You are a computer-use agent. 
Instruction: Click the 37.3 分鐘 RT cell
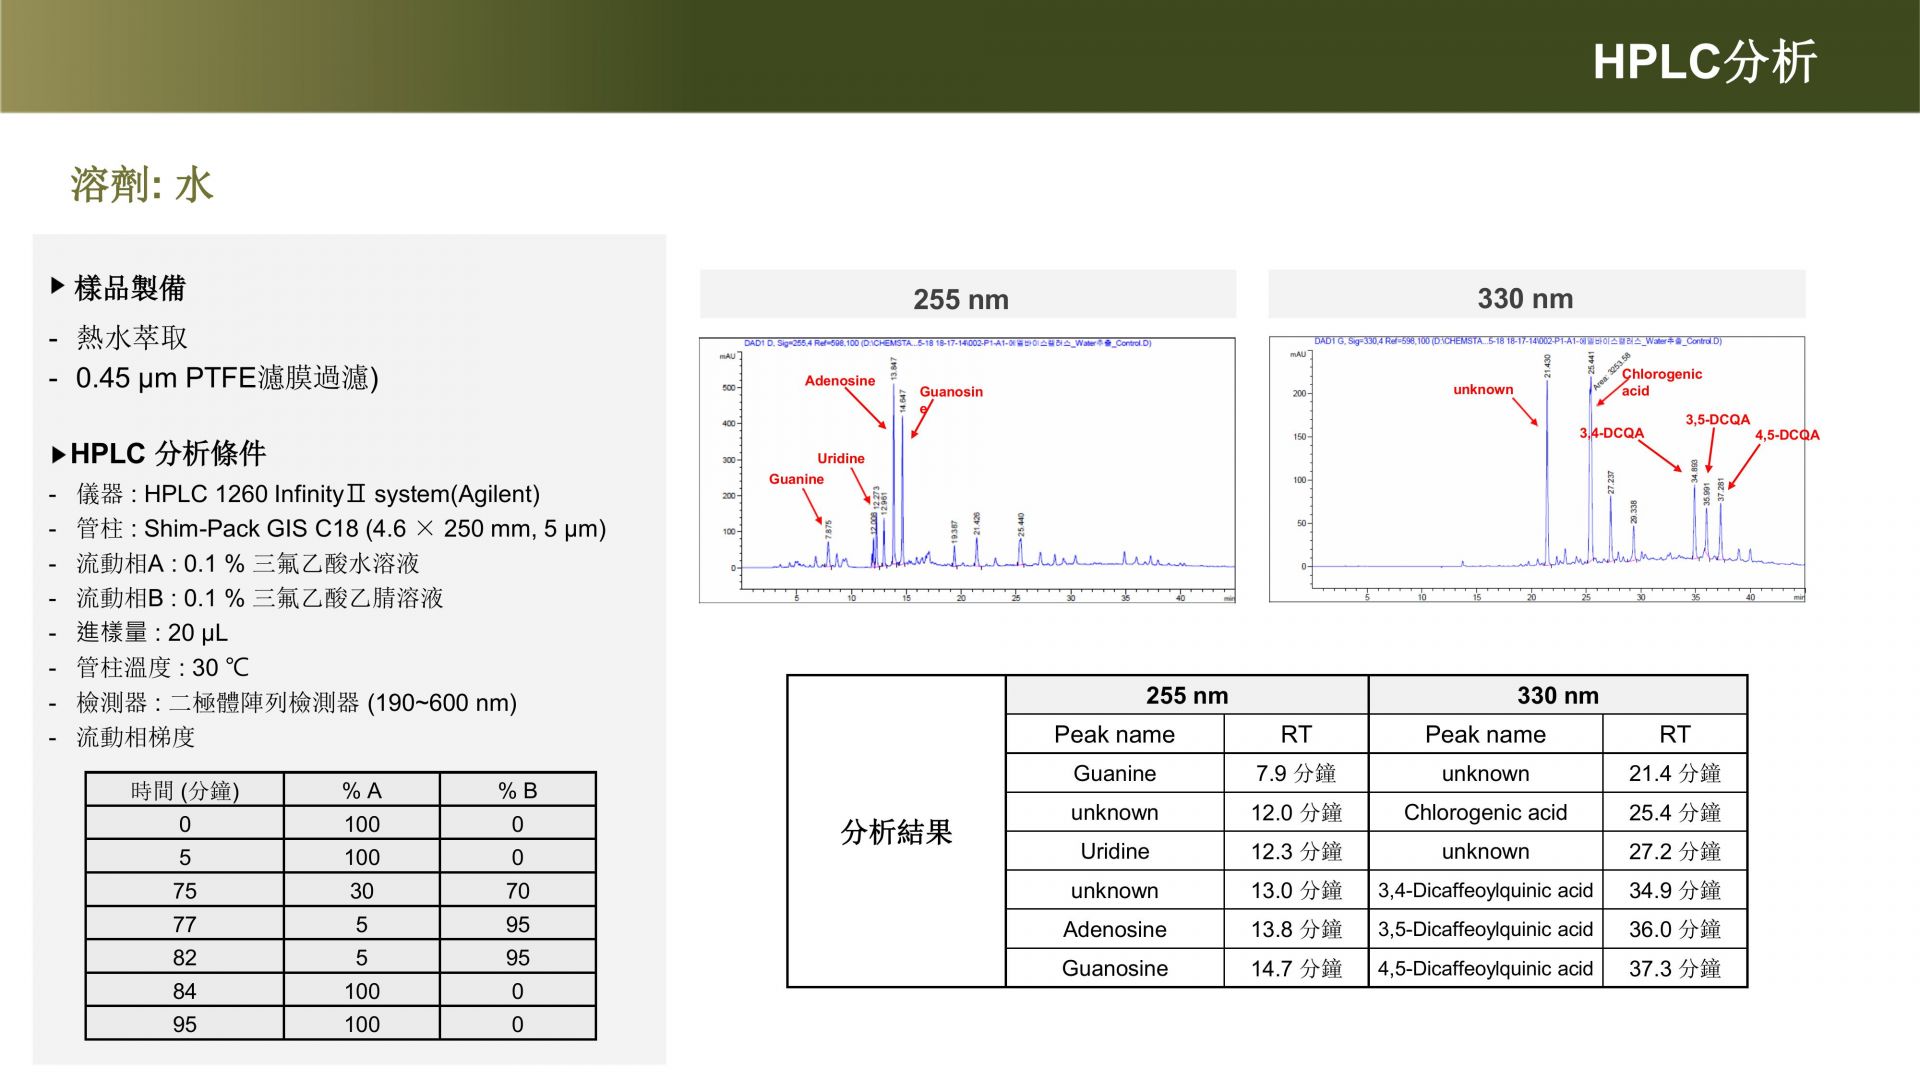click(x=1674, y=968)
